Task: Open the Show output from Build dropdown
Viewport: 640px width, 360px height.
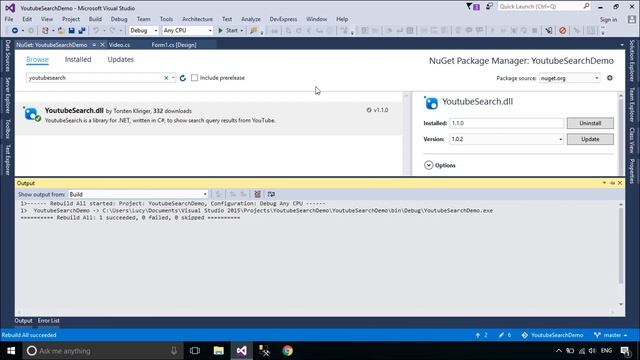Action: coord(138,194)
